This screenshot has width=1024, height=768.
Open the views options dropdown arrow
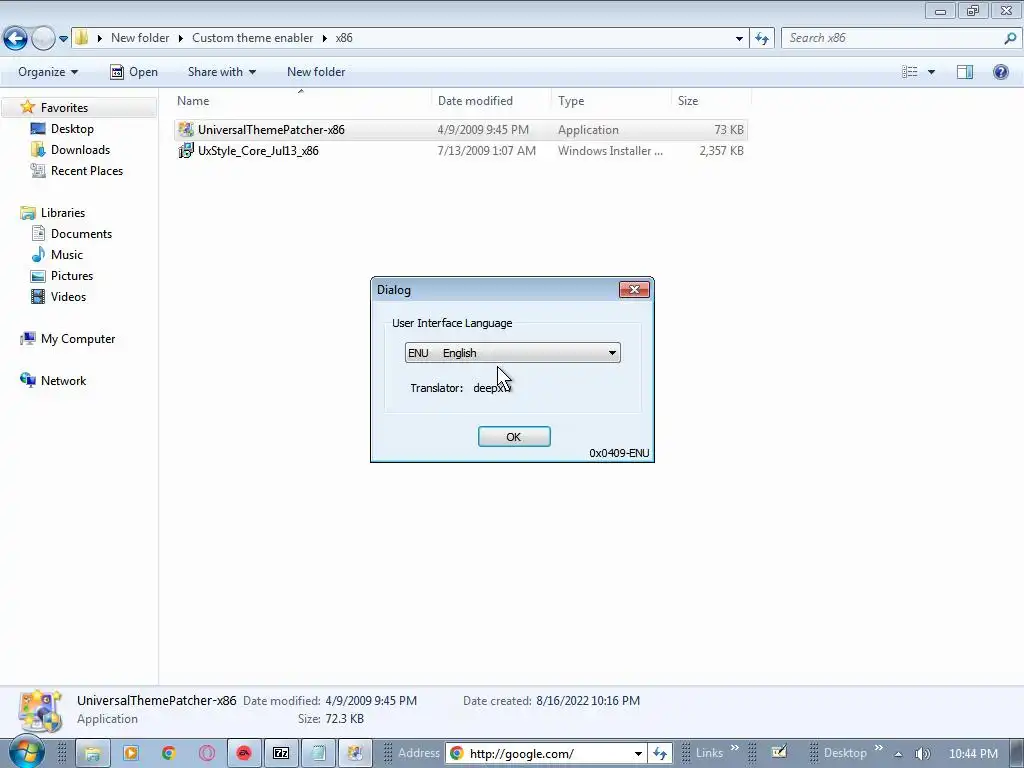[931, 72]
